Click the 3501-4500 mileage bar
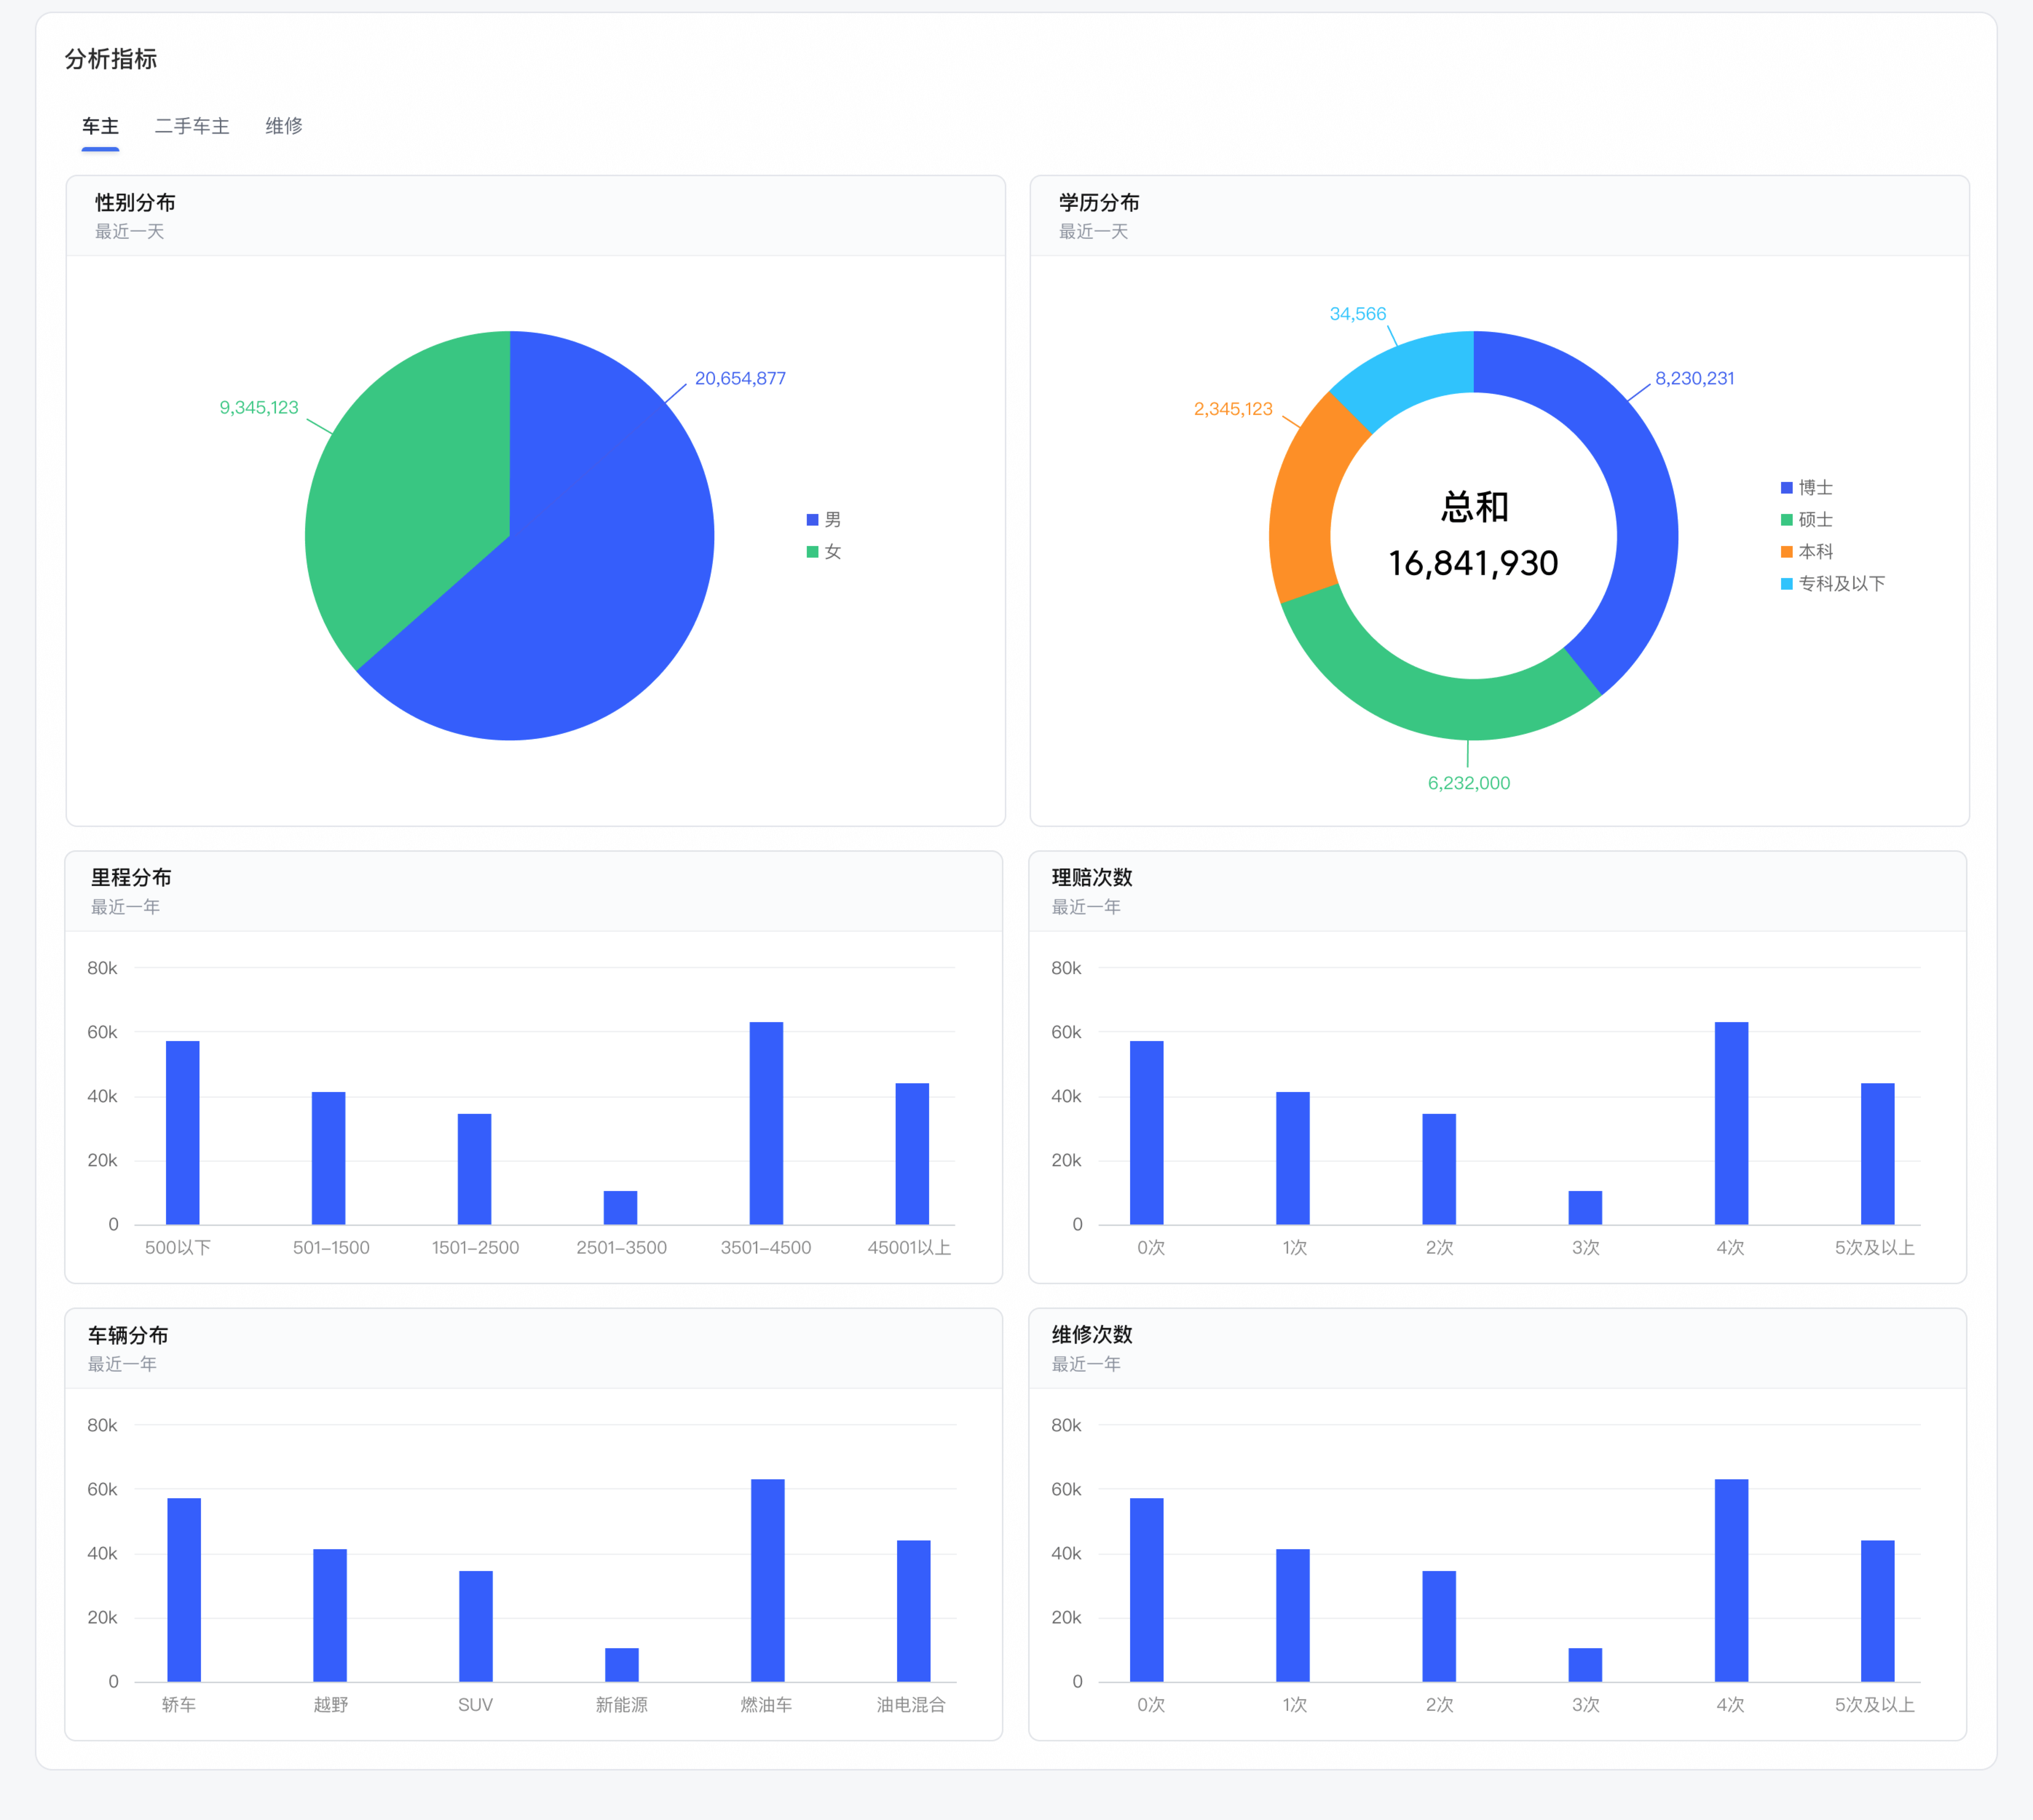 click(766, 1123)
